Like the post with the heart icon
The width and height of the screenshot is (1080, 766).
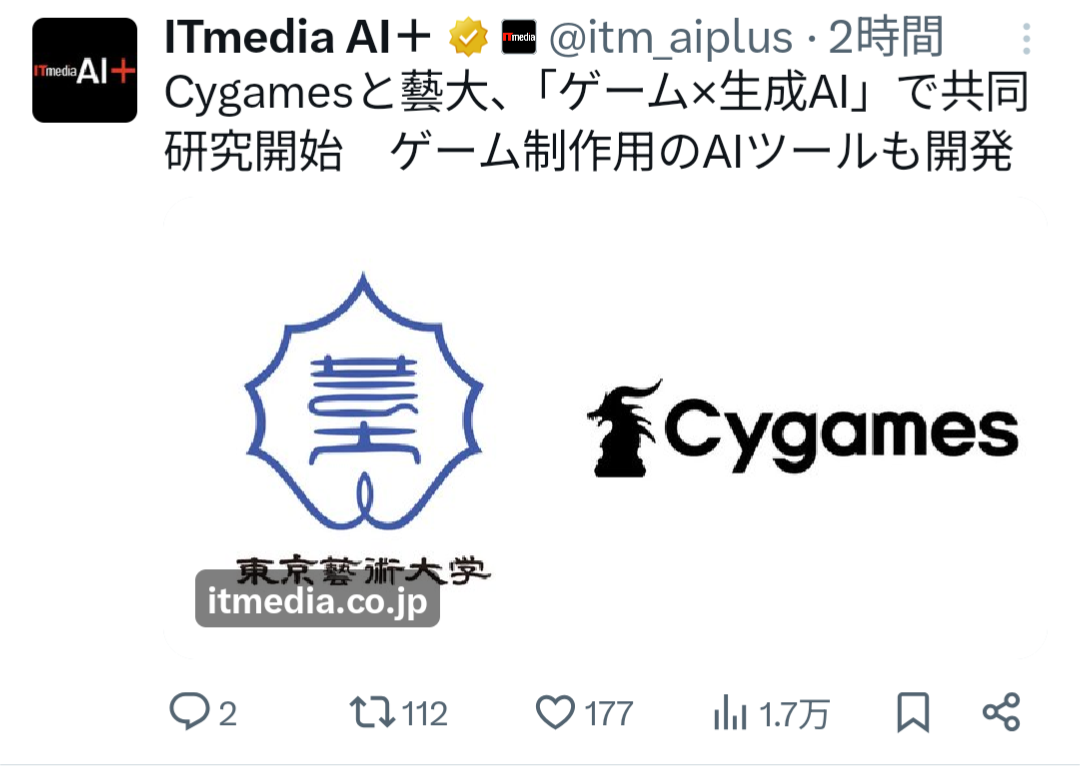pyautogui.click(x=555, y=712)
